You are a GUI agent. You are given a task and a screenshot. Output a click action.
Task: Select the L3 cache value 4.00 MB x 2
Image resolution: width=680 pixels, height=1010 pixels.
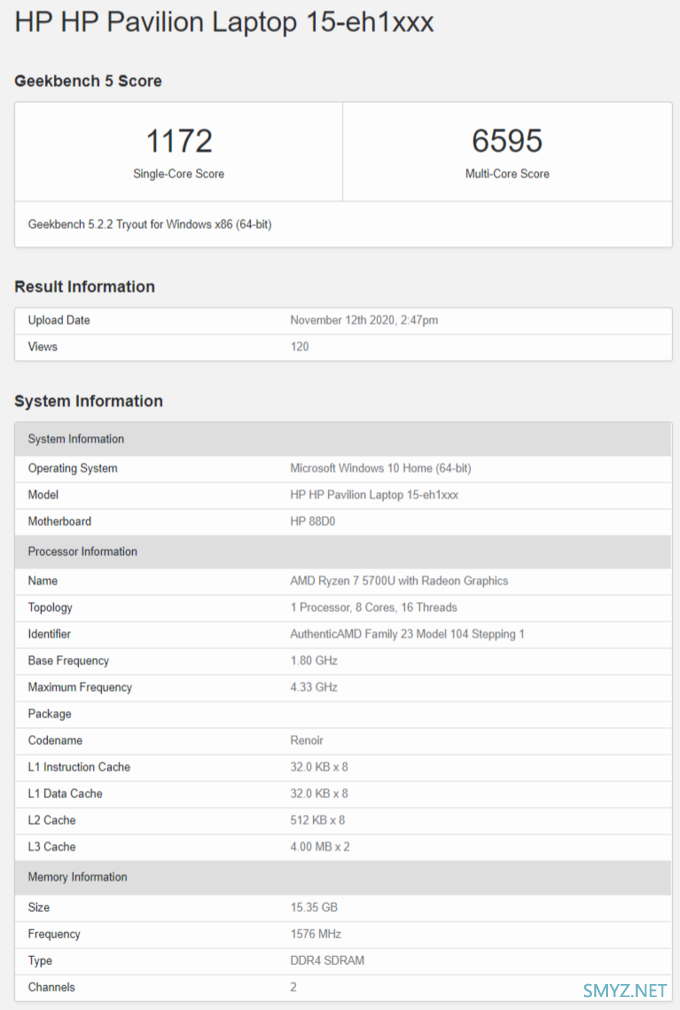[x=320, y=846]
